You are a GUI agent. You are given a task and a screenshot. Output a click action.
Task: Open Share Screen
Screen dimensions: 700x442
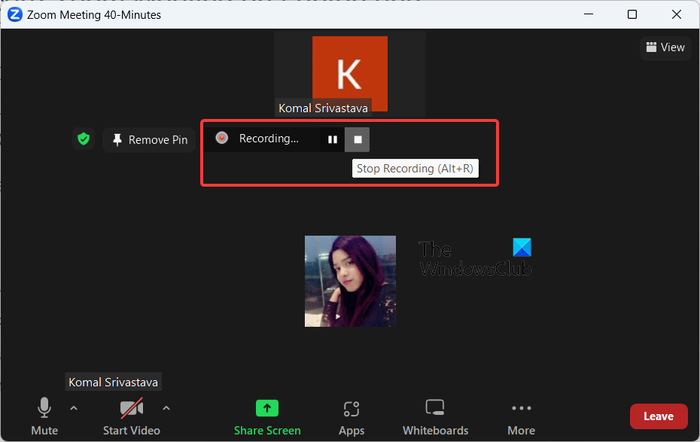pos(267,417)
